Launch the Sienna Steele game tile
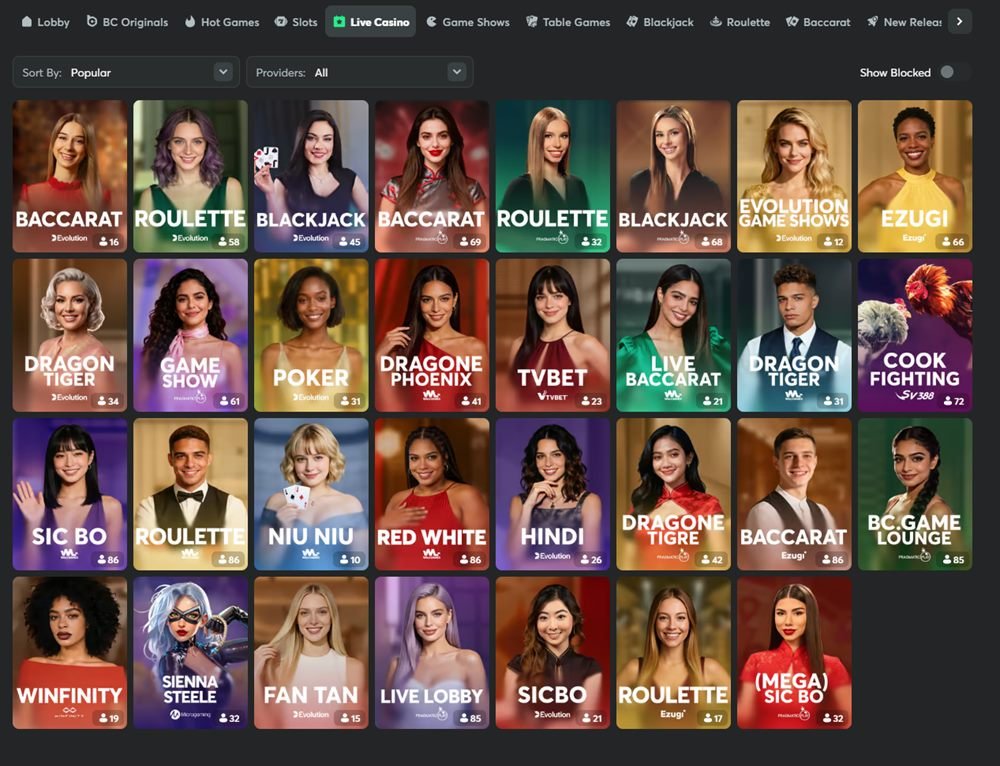Image resolution: width=1000 pixels, height=766 pixels. coord(191,652)
